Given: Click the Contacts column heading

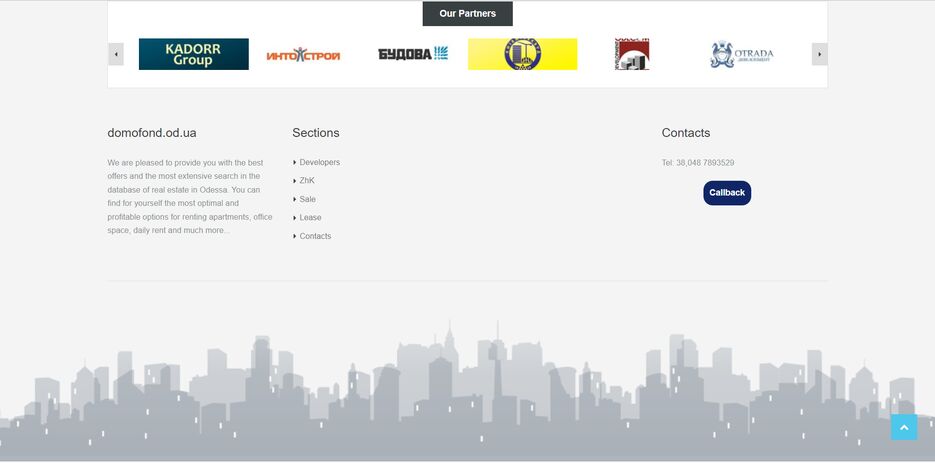Looking at the screenshot, I should (x=685, y=132).
